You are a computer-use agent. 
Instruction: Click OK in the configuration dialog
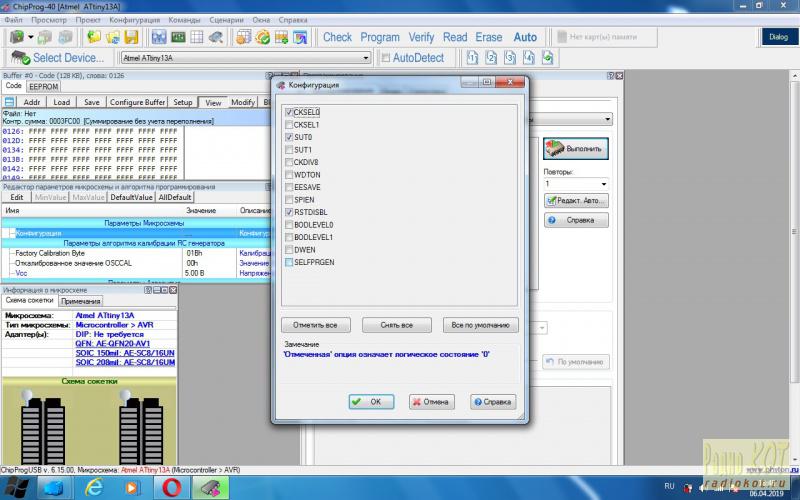click(371, 402)
